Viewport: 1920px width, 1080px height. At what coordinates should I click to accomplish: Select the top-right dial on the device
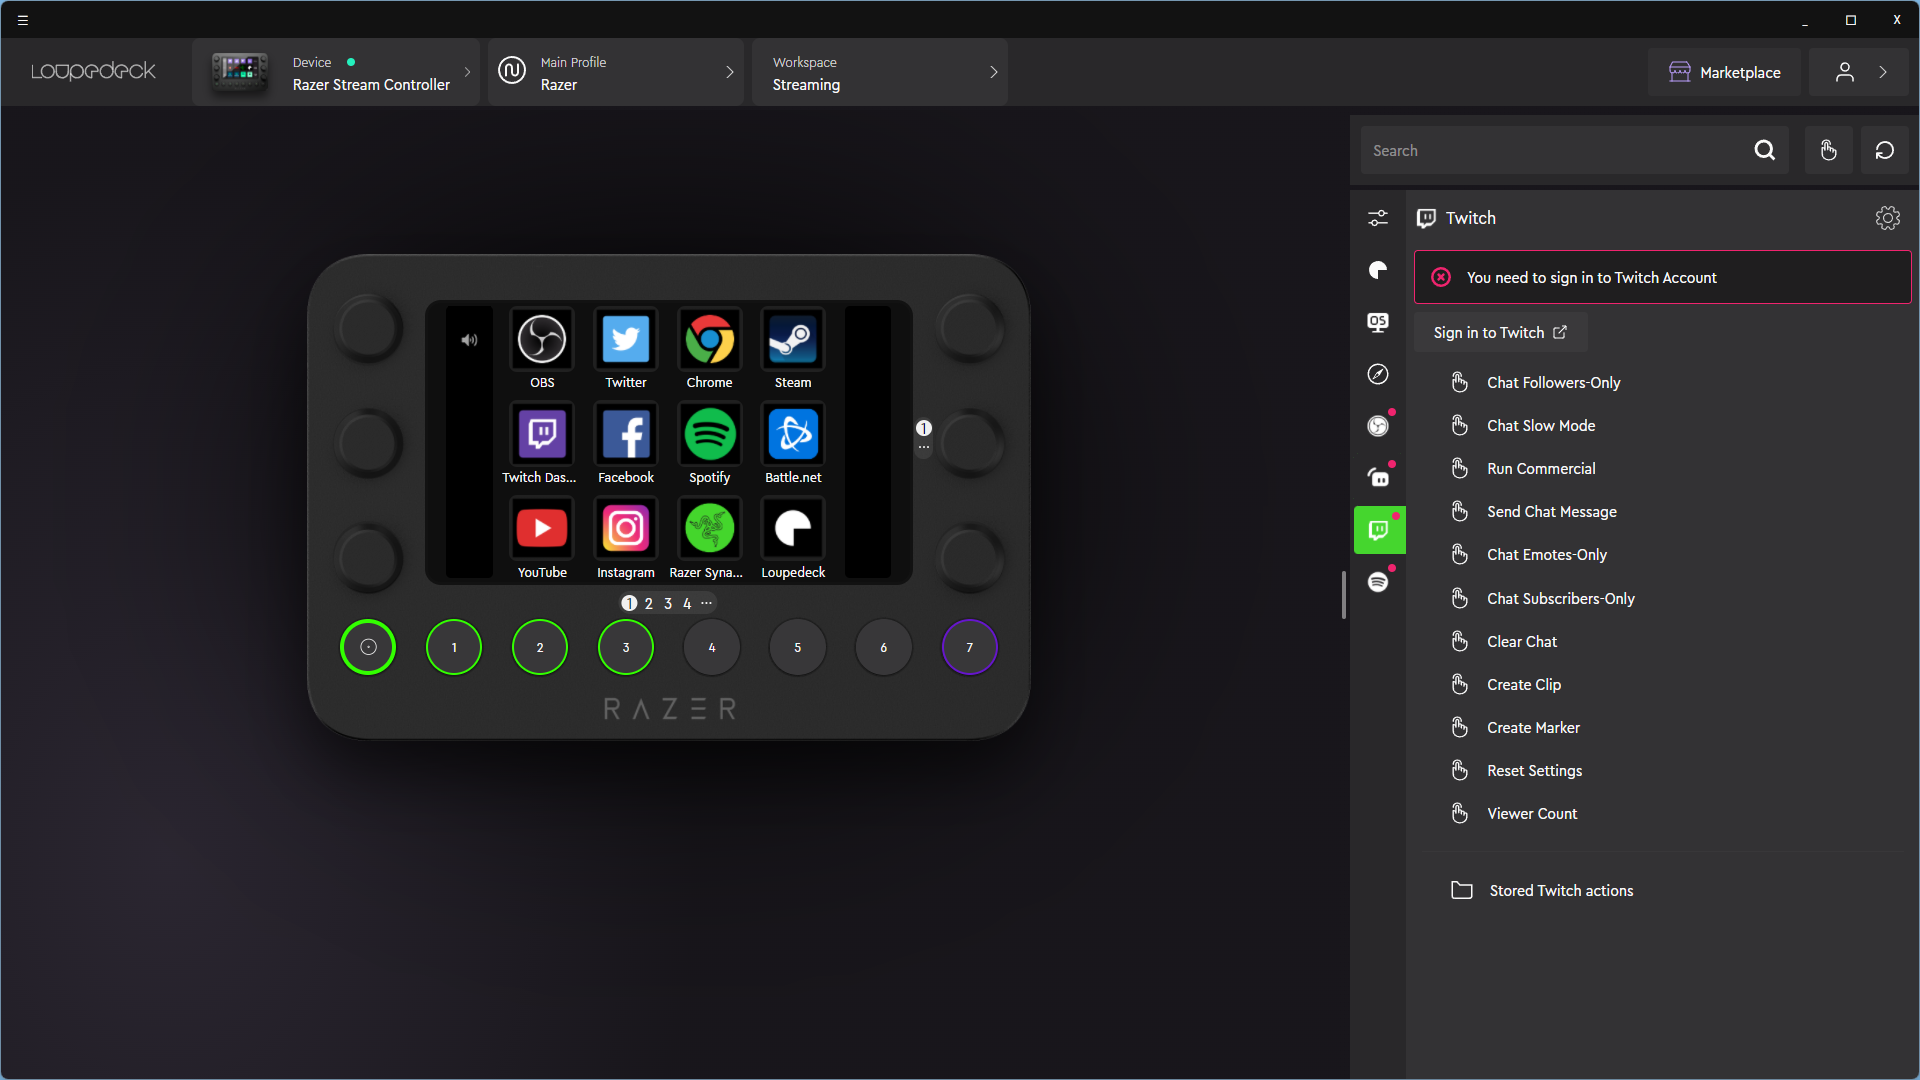tap(969, 328)
